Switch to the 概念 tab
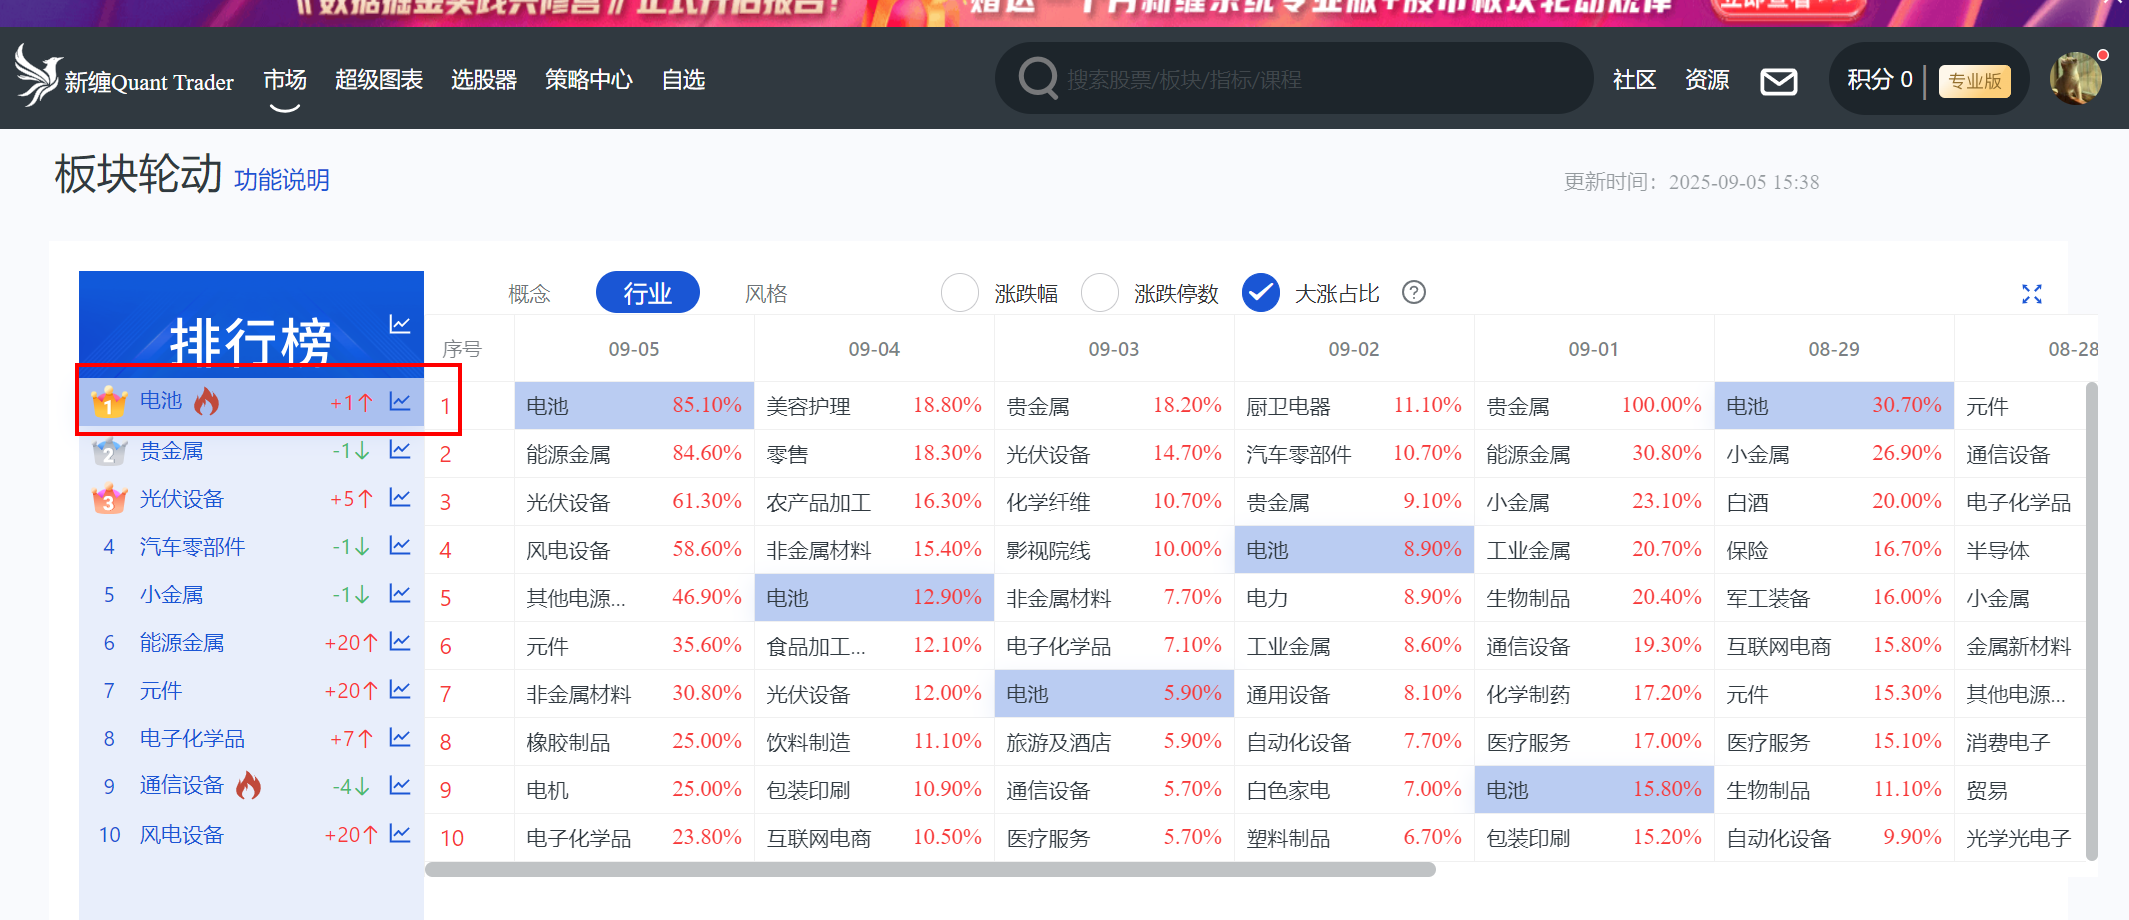The image size is (2129, 920). pos(529,292)
